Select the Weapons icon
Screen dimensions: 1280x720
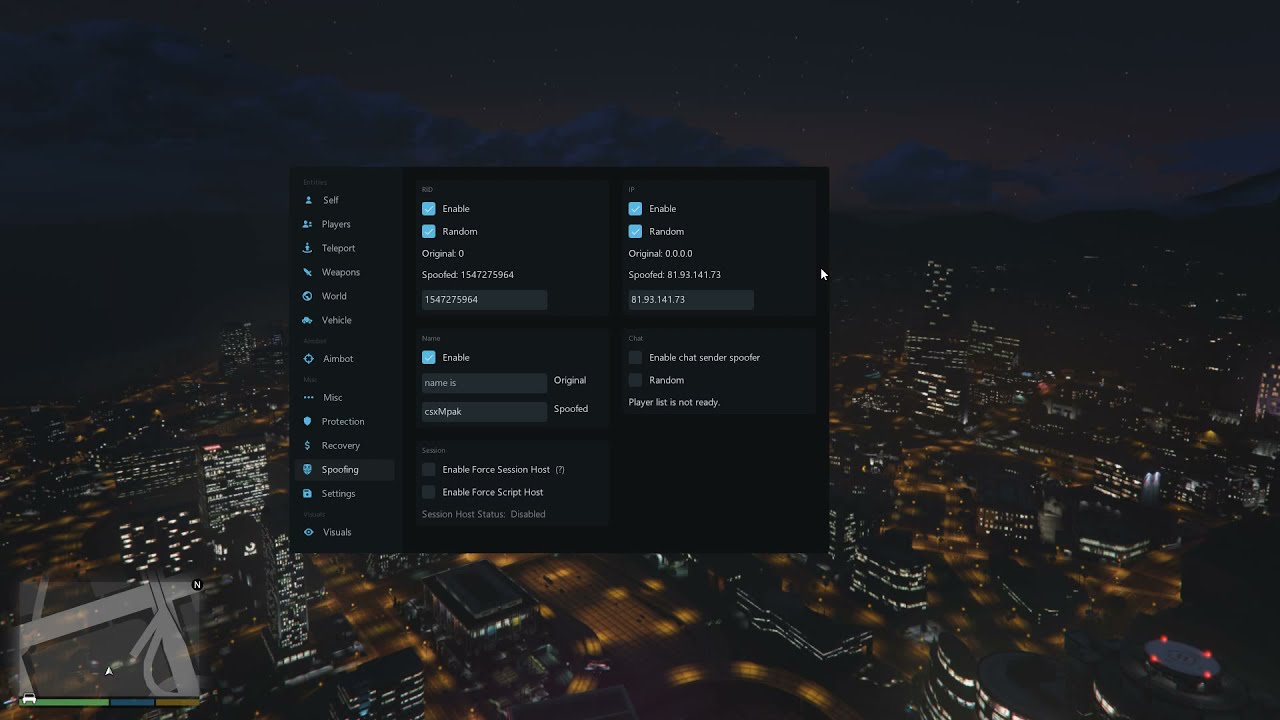click(x=308, y=272)
